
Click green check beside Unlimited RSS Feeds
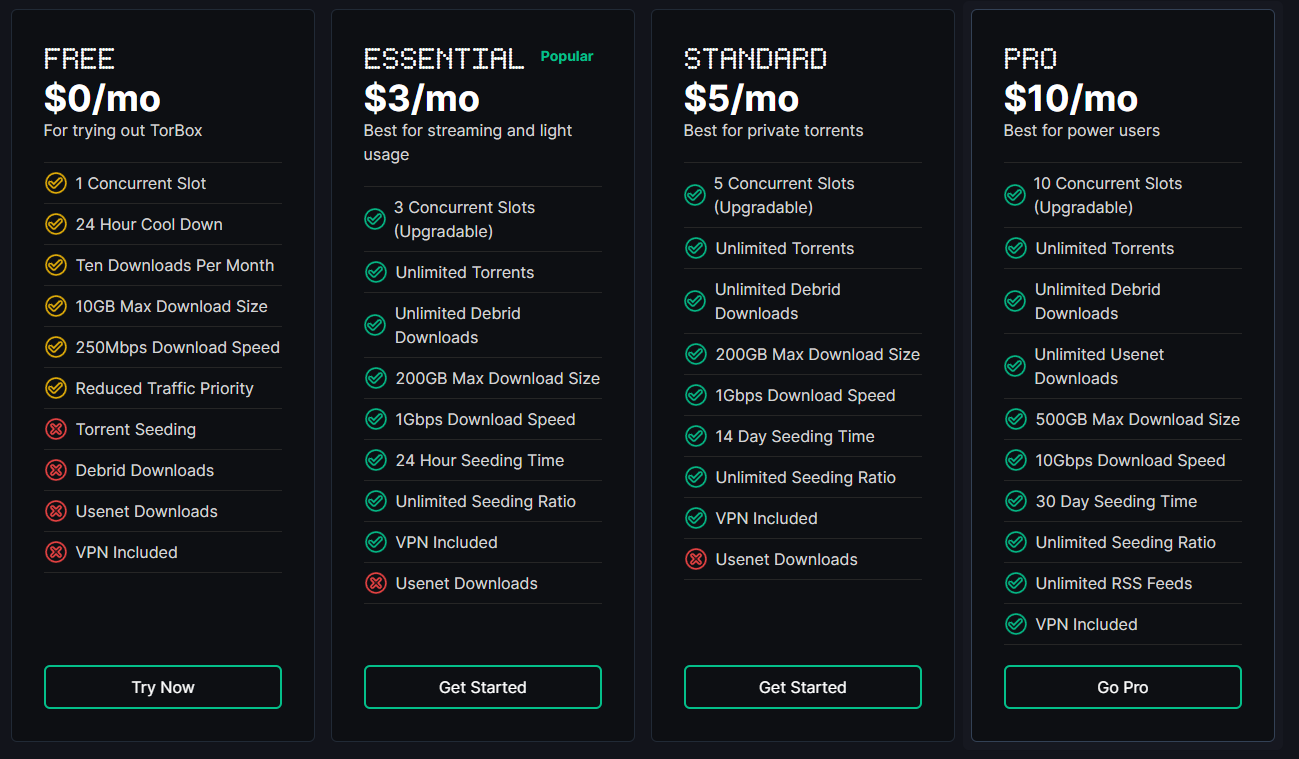click(1016, 583)
